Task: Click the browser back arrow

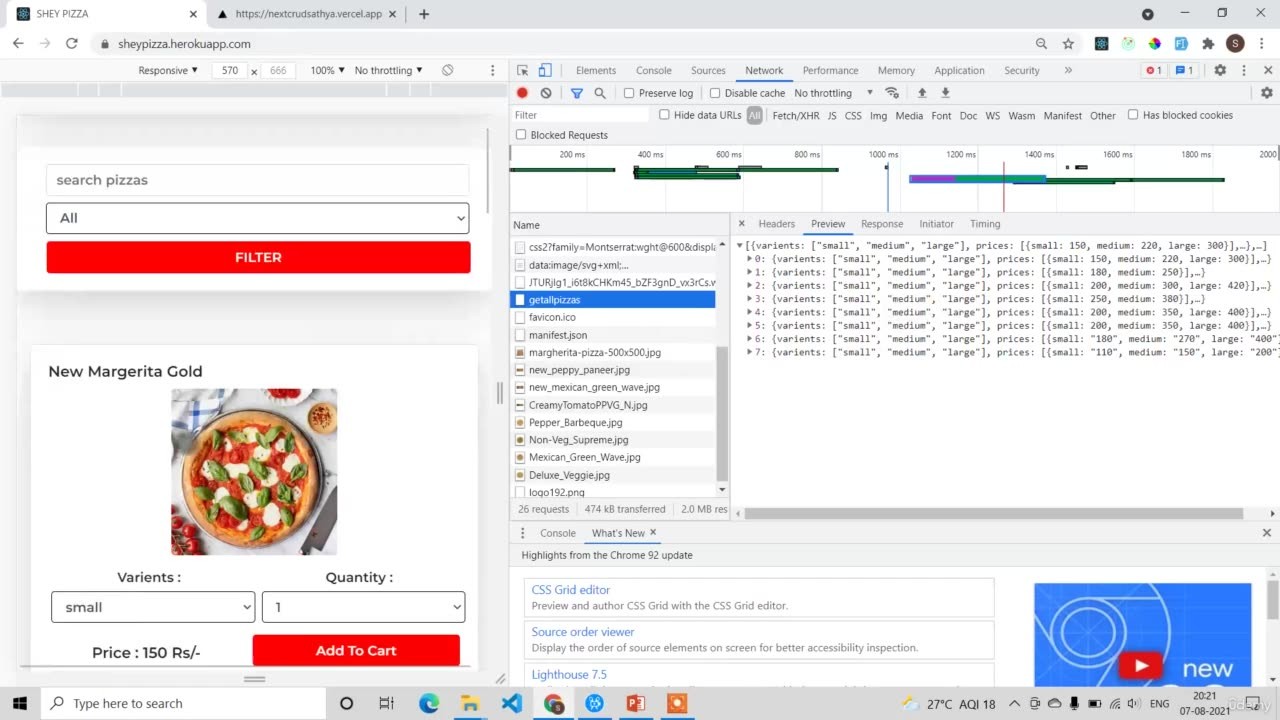Action: 18,44
